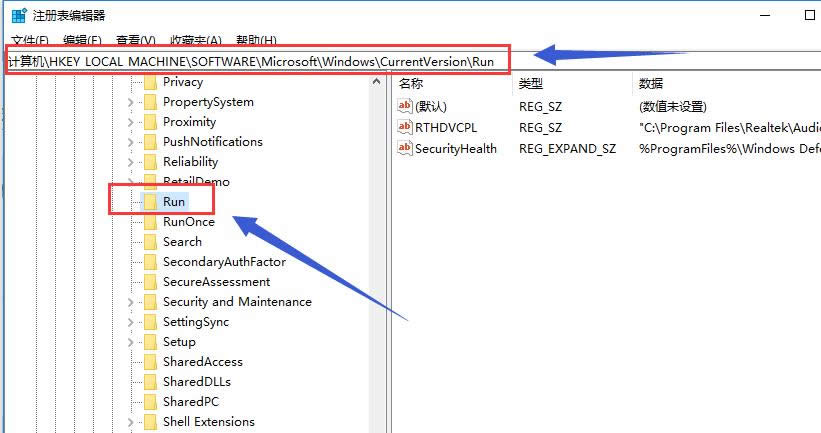
Task: Click the Search folder icon
Action: pos(150,242)
